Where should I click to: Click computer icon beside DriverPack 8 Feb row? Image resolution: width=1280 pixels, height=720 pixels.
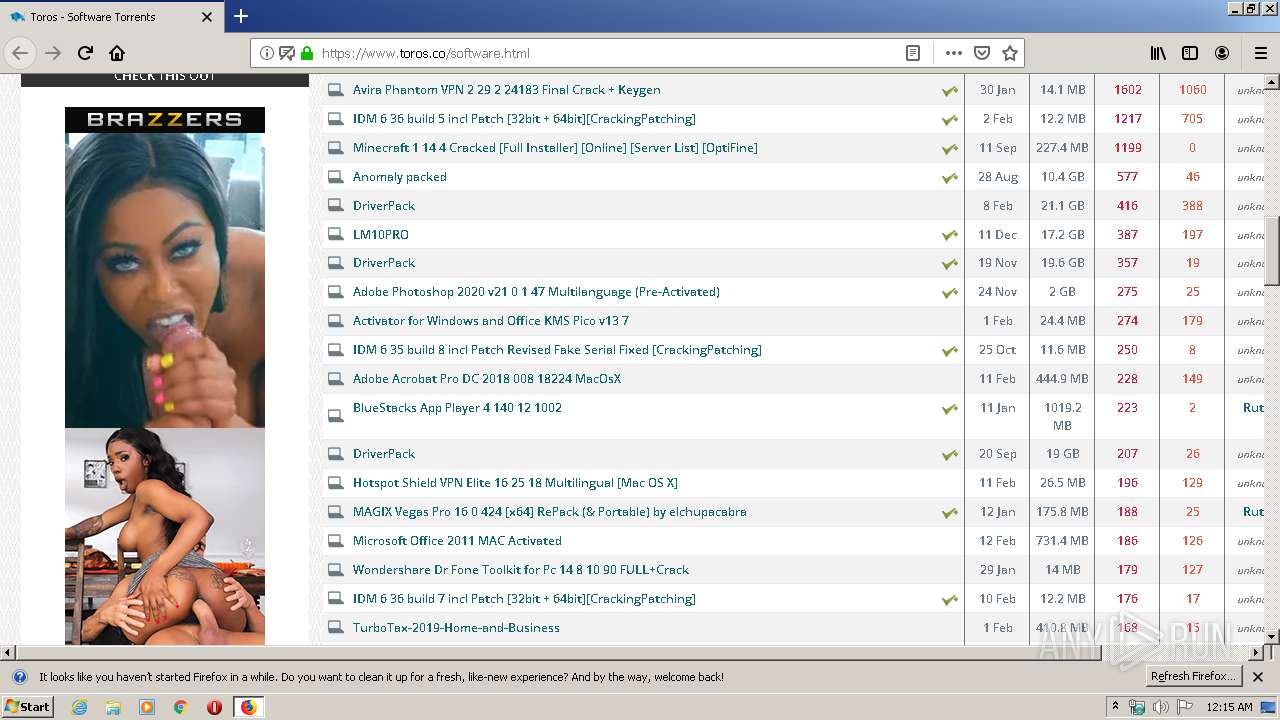(335, 206)
